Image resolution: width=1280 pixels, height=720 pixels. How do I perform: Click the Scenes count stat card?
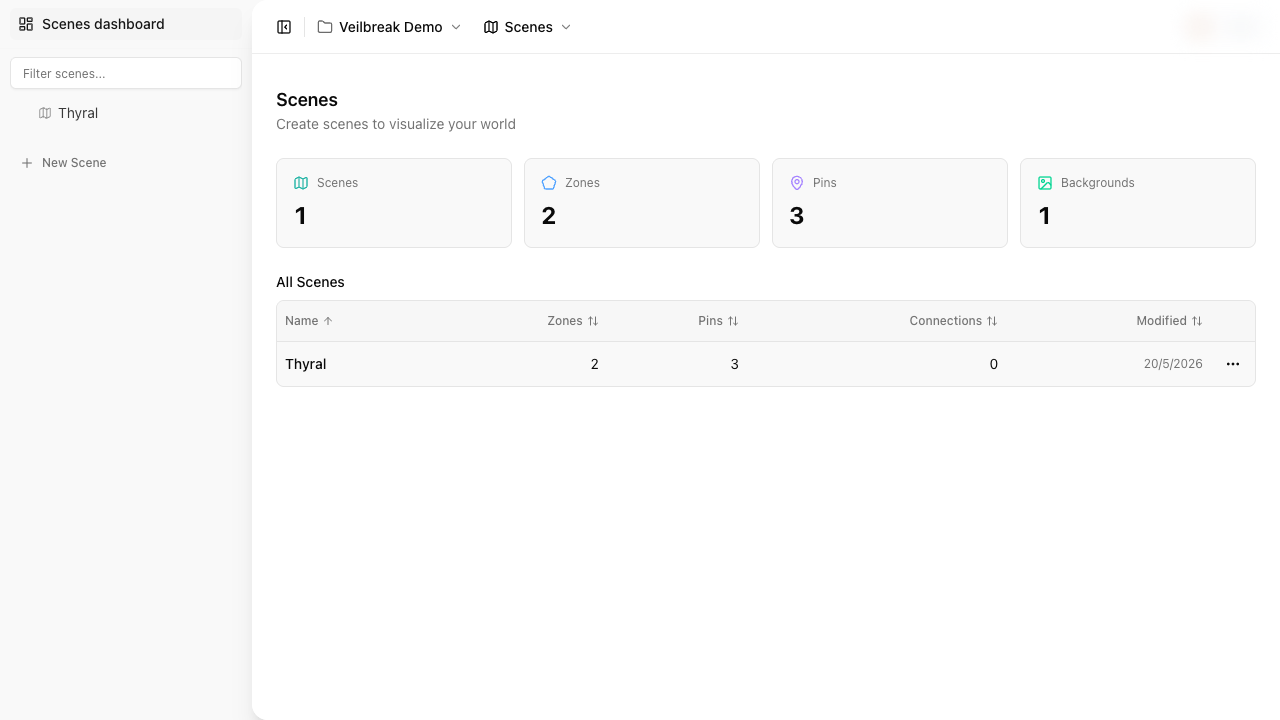tap(394, 203)
